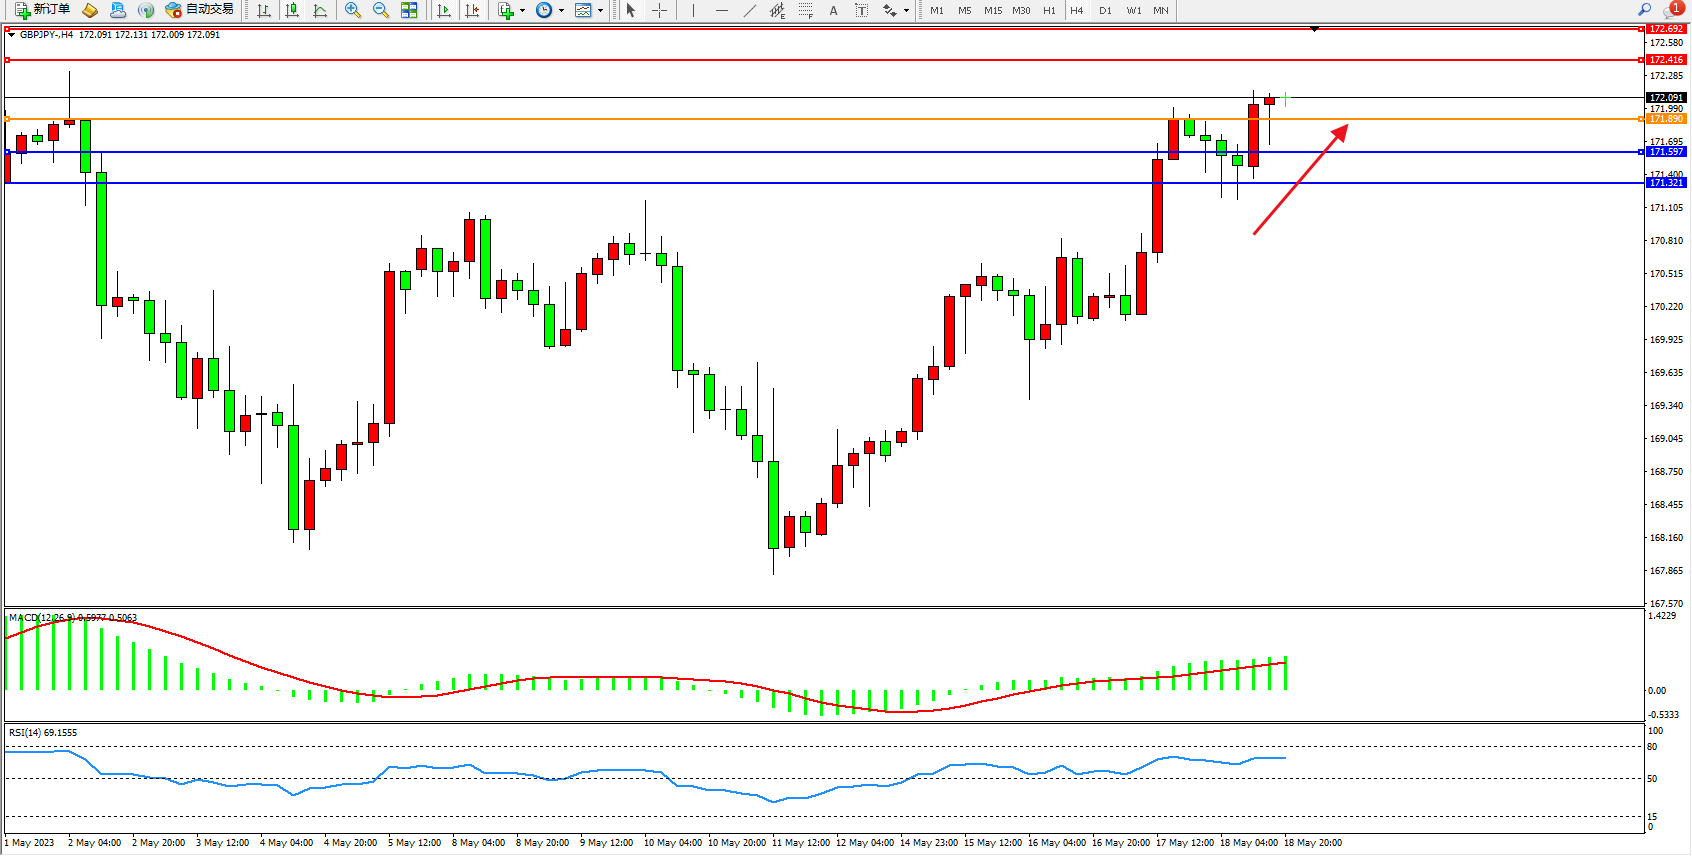Image resolution: width=1692 pixels, height=856 pixels.
Task: Tile chart windows icon
Action: (x=409, y=10)
